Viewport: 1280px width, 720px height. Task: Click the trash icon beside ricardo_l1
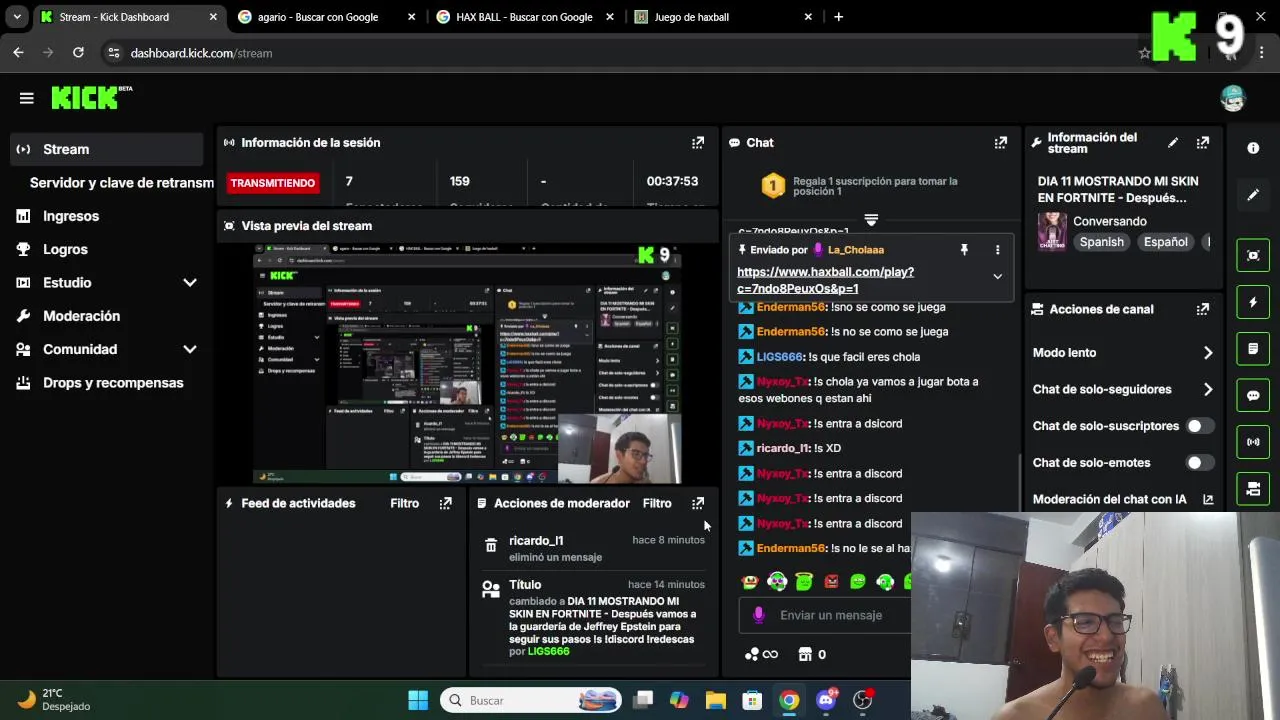click(x=491, y=545)
